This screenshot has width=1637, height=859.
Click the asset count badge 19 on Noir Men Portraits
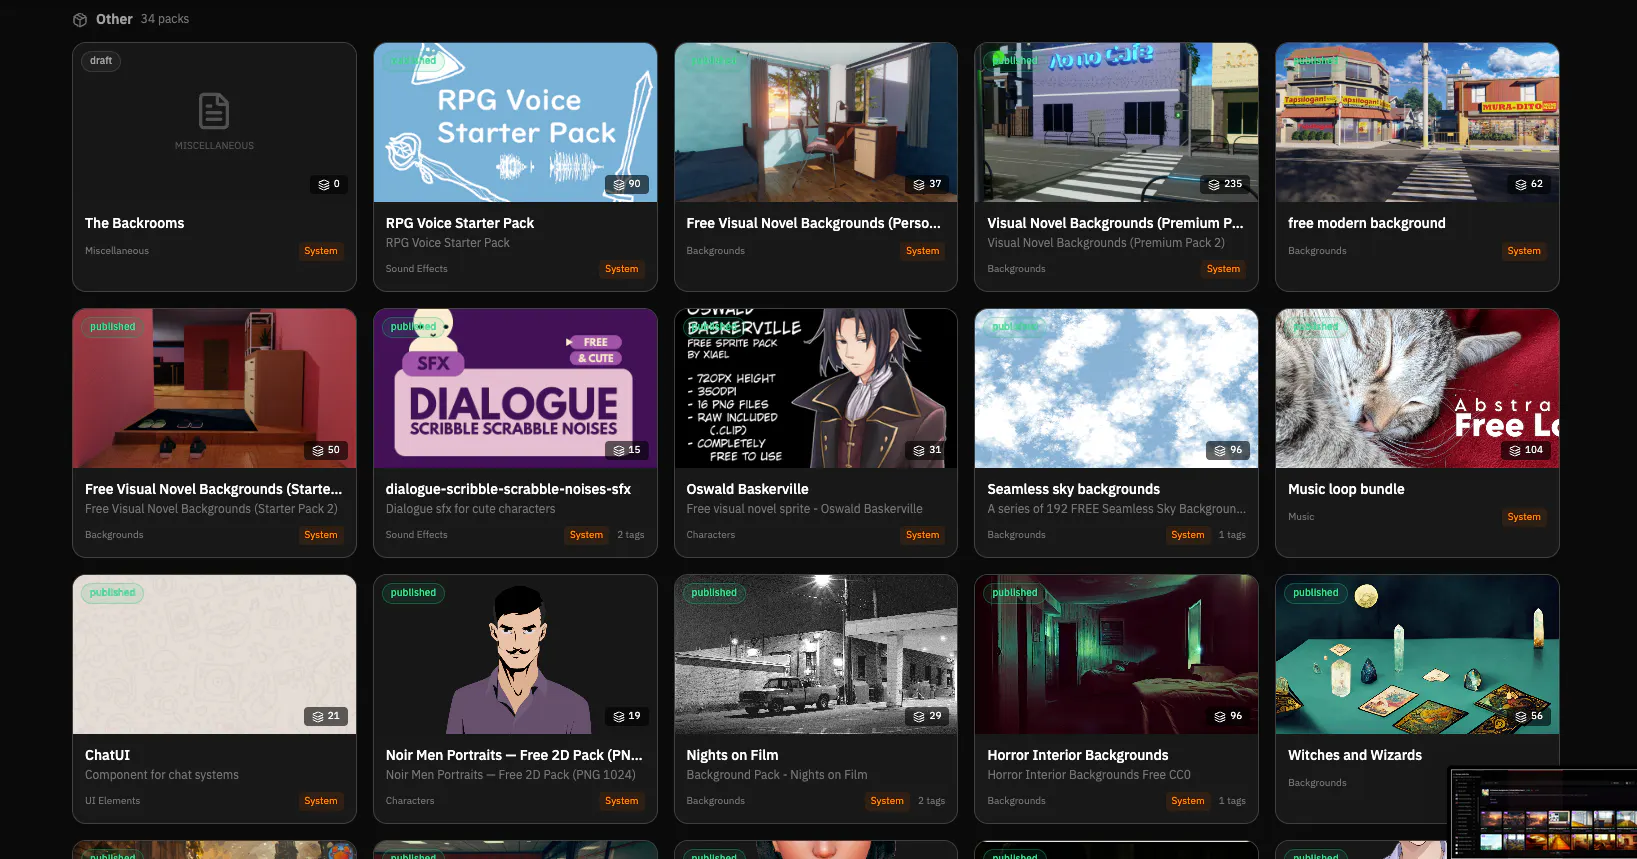click(627, 716)
